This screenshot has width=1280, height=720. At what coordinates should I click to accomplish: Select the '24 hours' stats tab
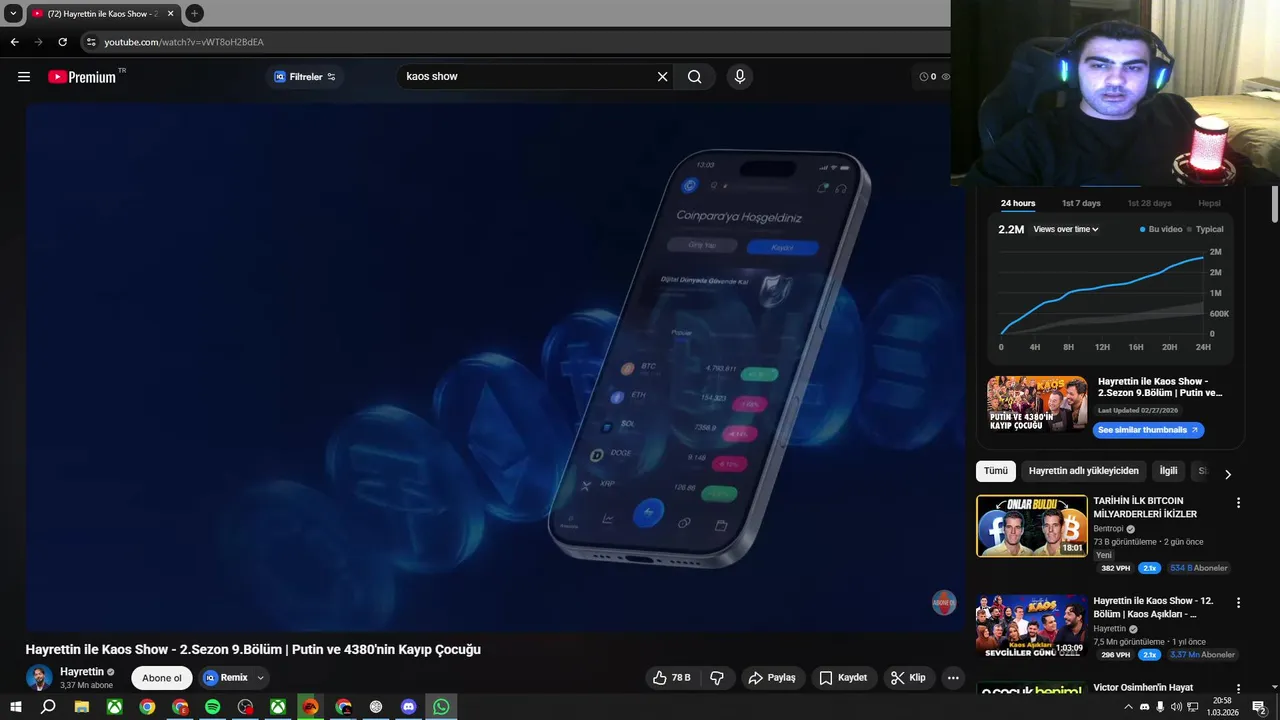(1018, 203)
